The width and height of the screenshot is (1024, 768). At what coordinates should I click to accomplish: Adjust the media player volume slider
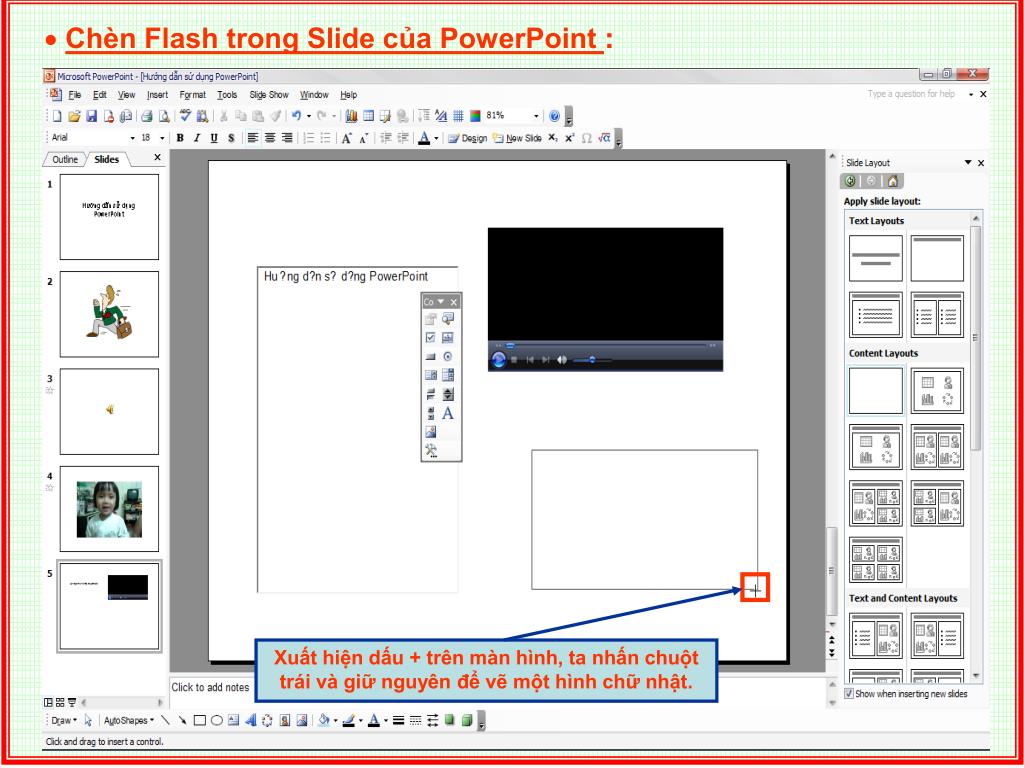pyautogui.click(x=592, y=360)
